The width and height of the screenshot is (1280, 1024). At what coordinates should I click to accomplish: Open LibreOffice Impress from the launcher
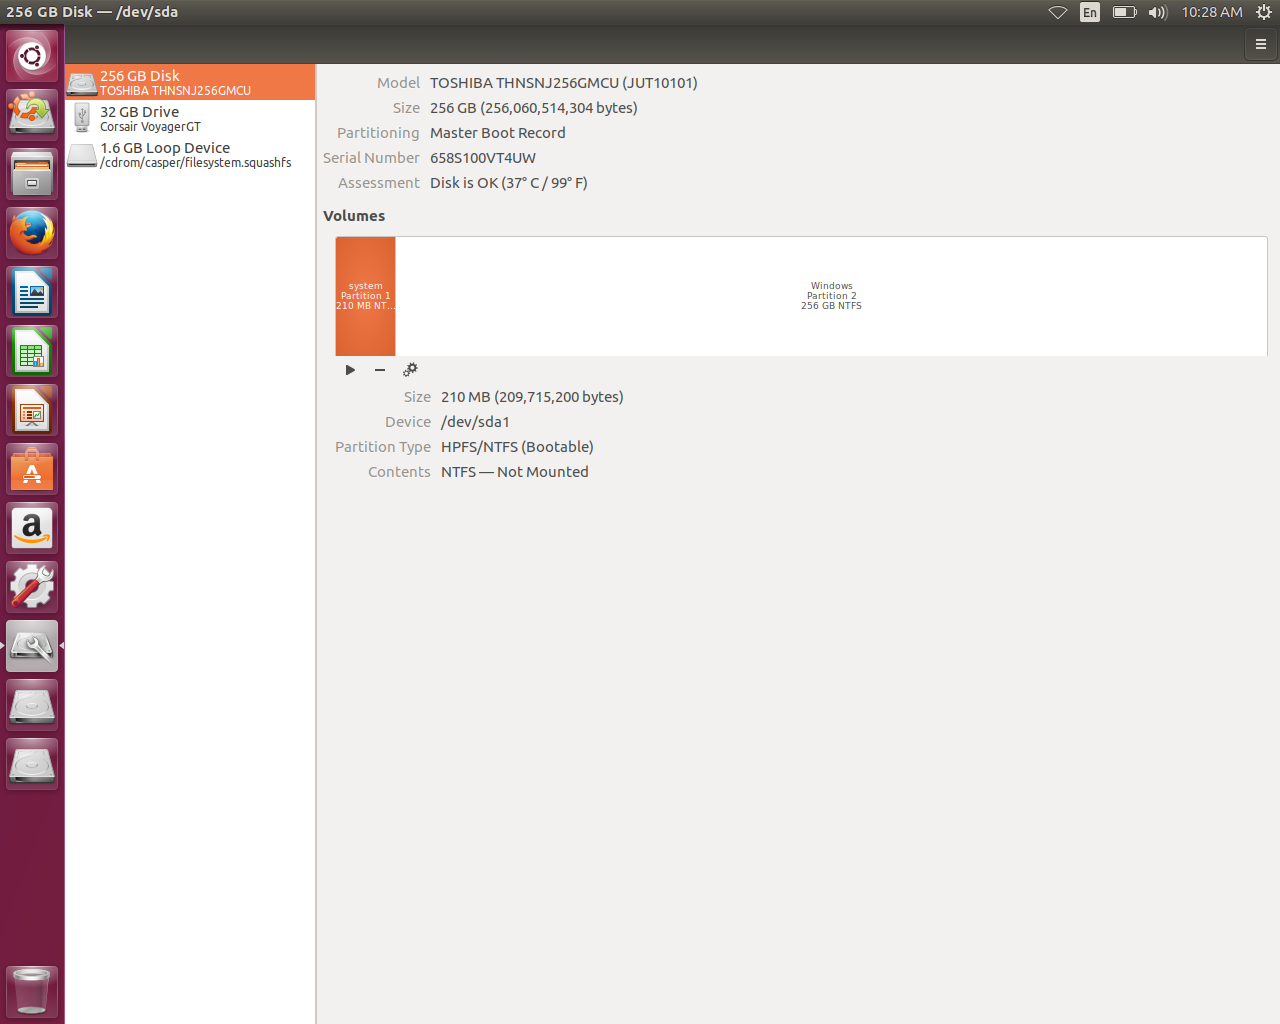pos(32,410)
